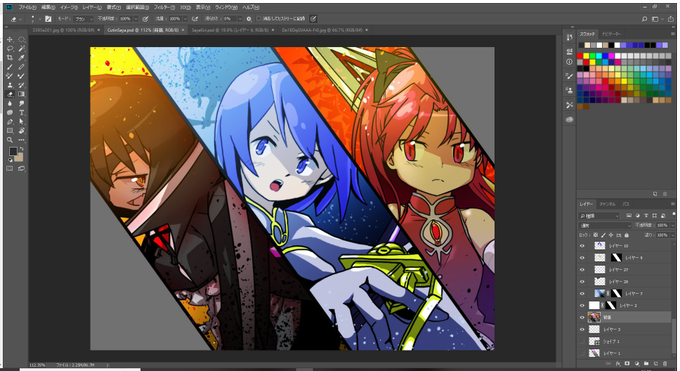Open the Edit Toolbar three-dots button
The width and height of the screenshot is (680, 371).
pyautogui.click(x=21, y=140)
